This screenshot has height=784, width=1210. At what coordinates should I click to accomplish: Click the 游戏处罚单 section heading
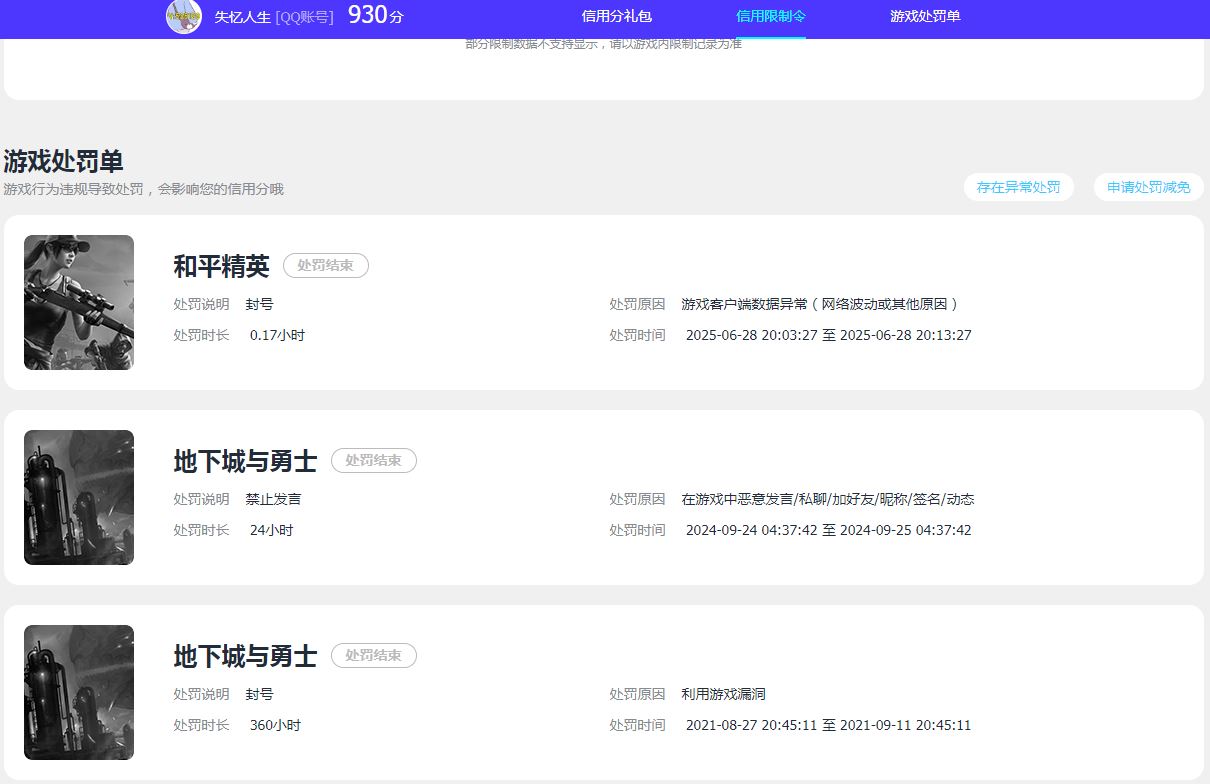pos(63,162)
